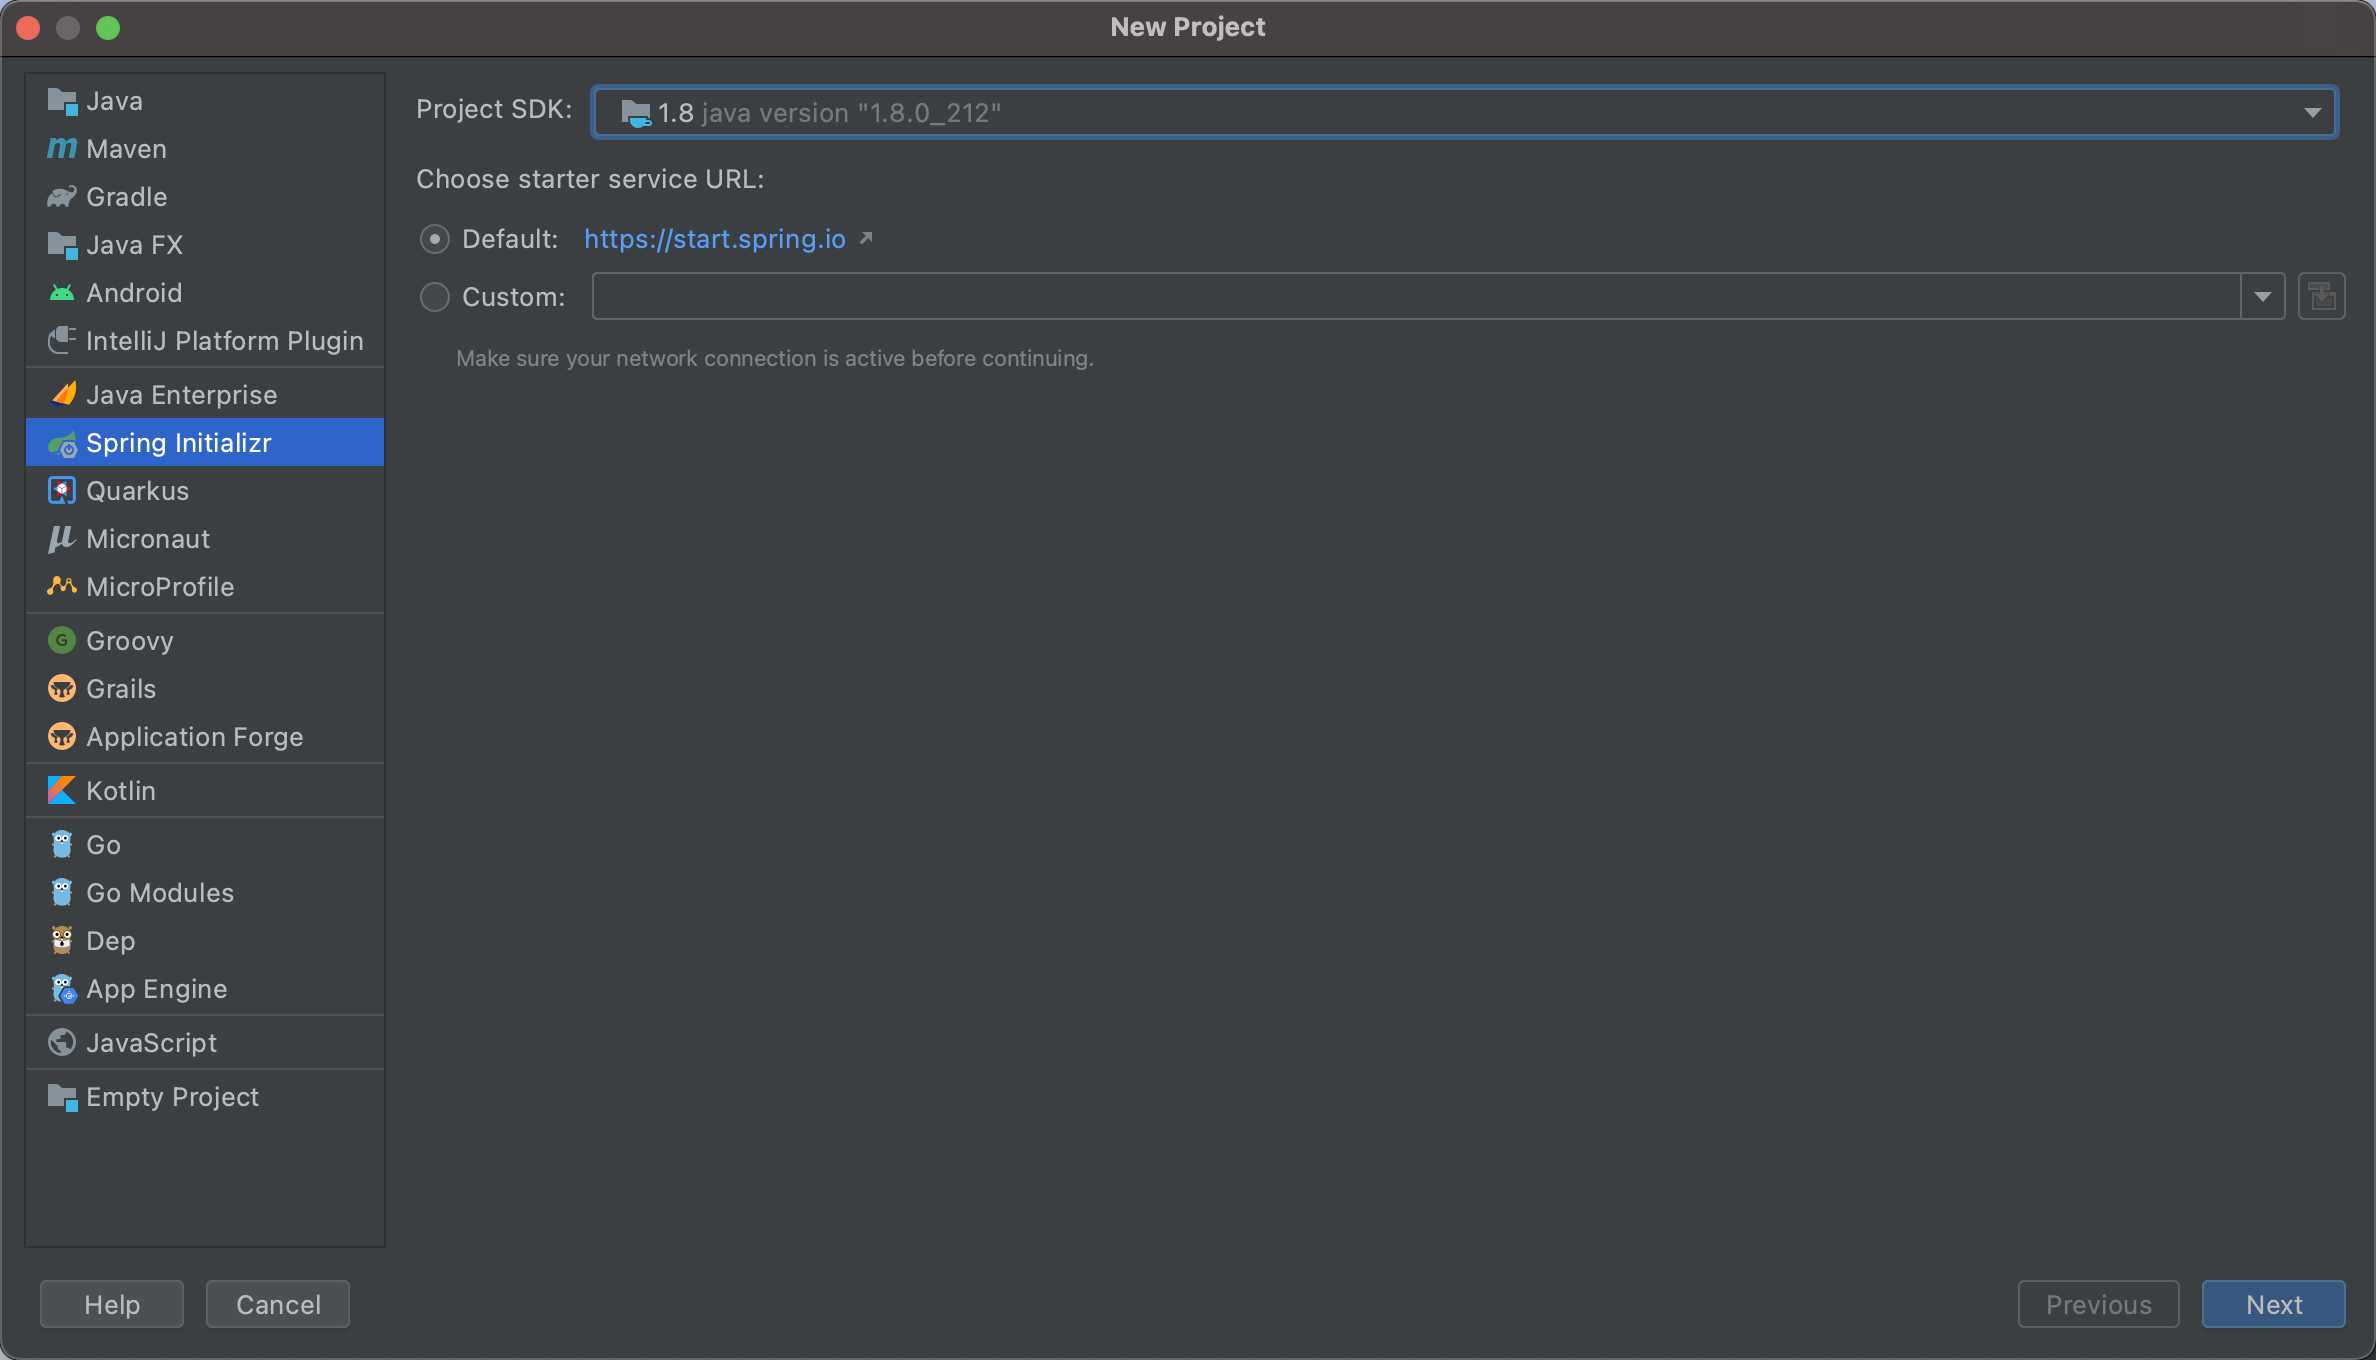Expand the Custom URL history dropdown arrow
Image resolution: width=2376 pixels, height=1360 pixels.
pos(2263,297)
